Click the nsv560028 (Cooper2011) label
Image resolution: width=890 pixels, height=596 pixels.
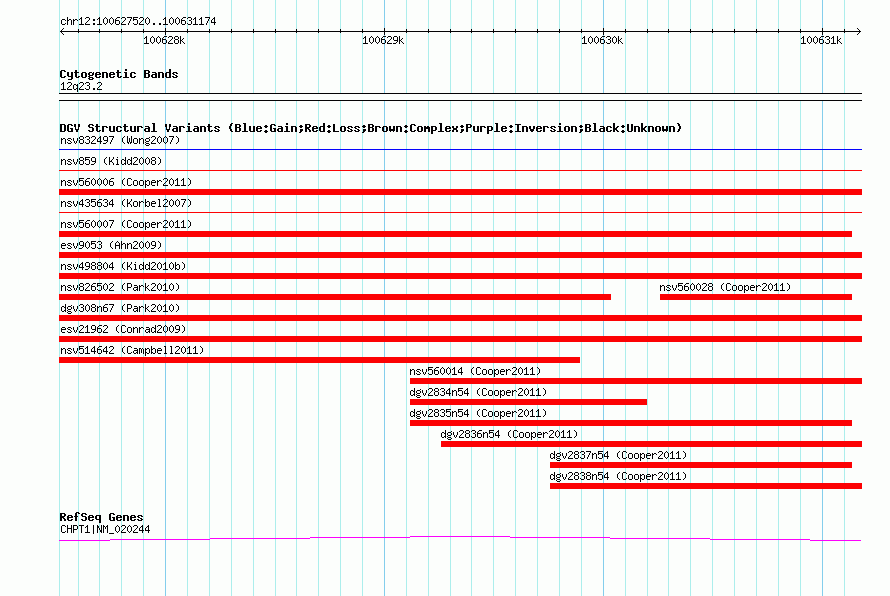click(x=725, y=287)
